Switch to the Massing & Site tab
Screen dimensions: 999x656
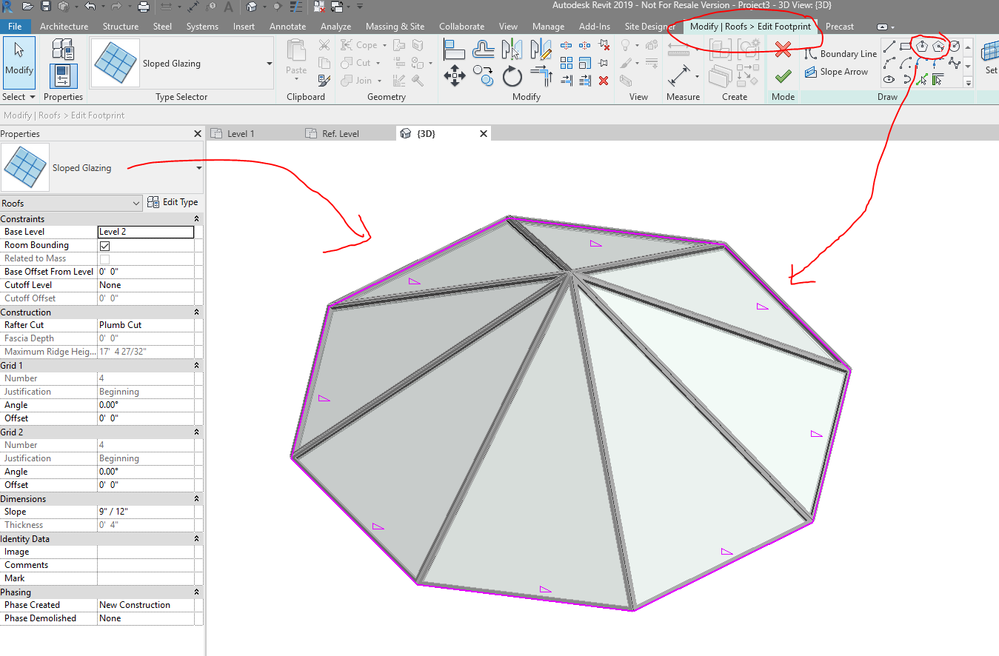[x=395, y=26]
